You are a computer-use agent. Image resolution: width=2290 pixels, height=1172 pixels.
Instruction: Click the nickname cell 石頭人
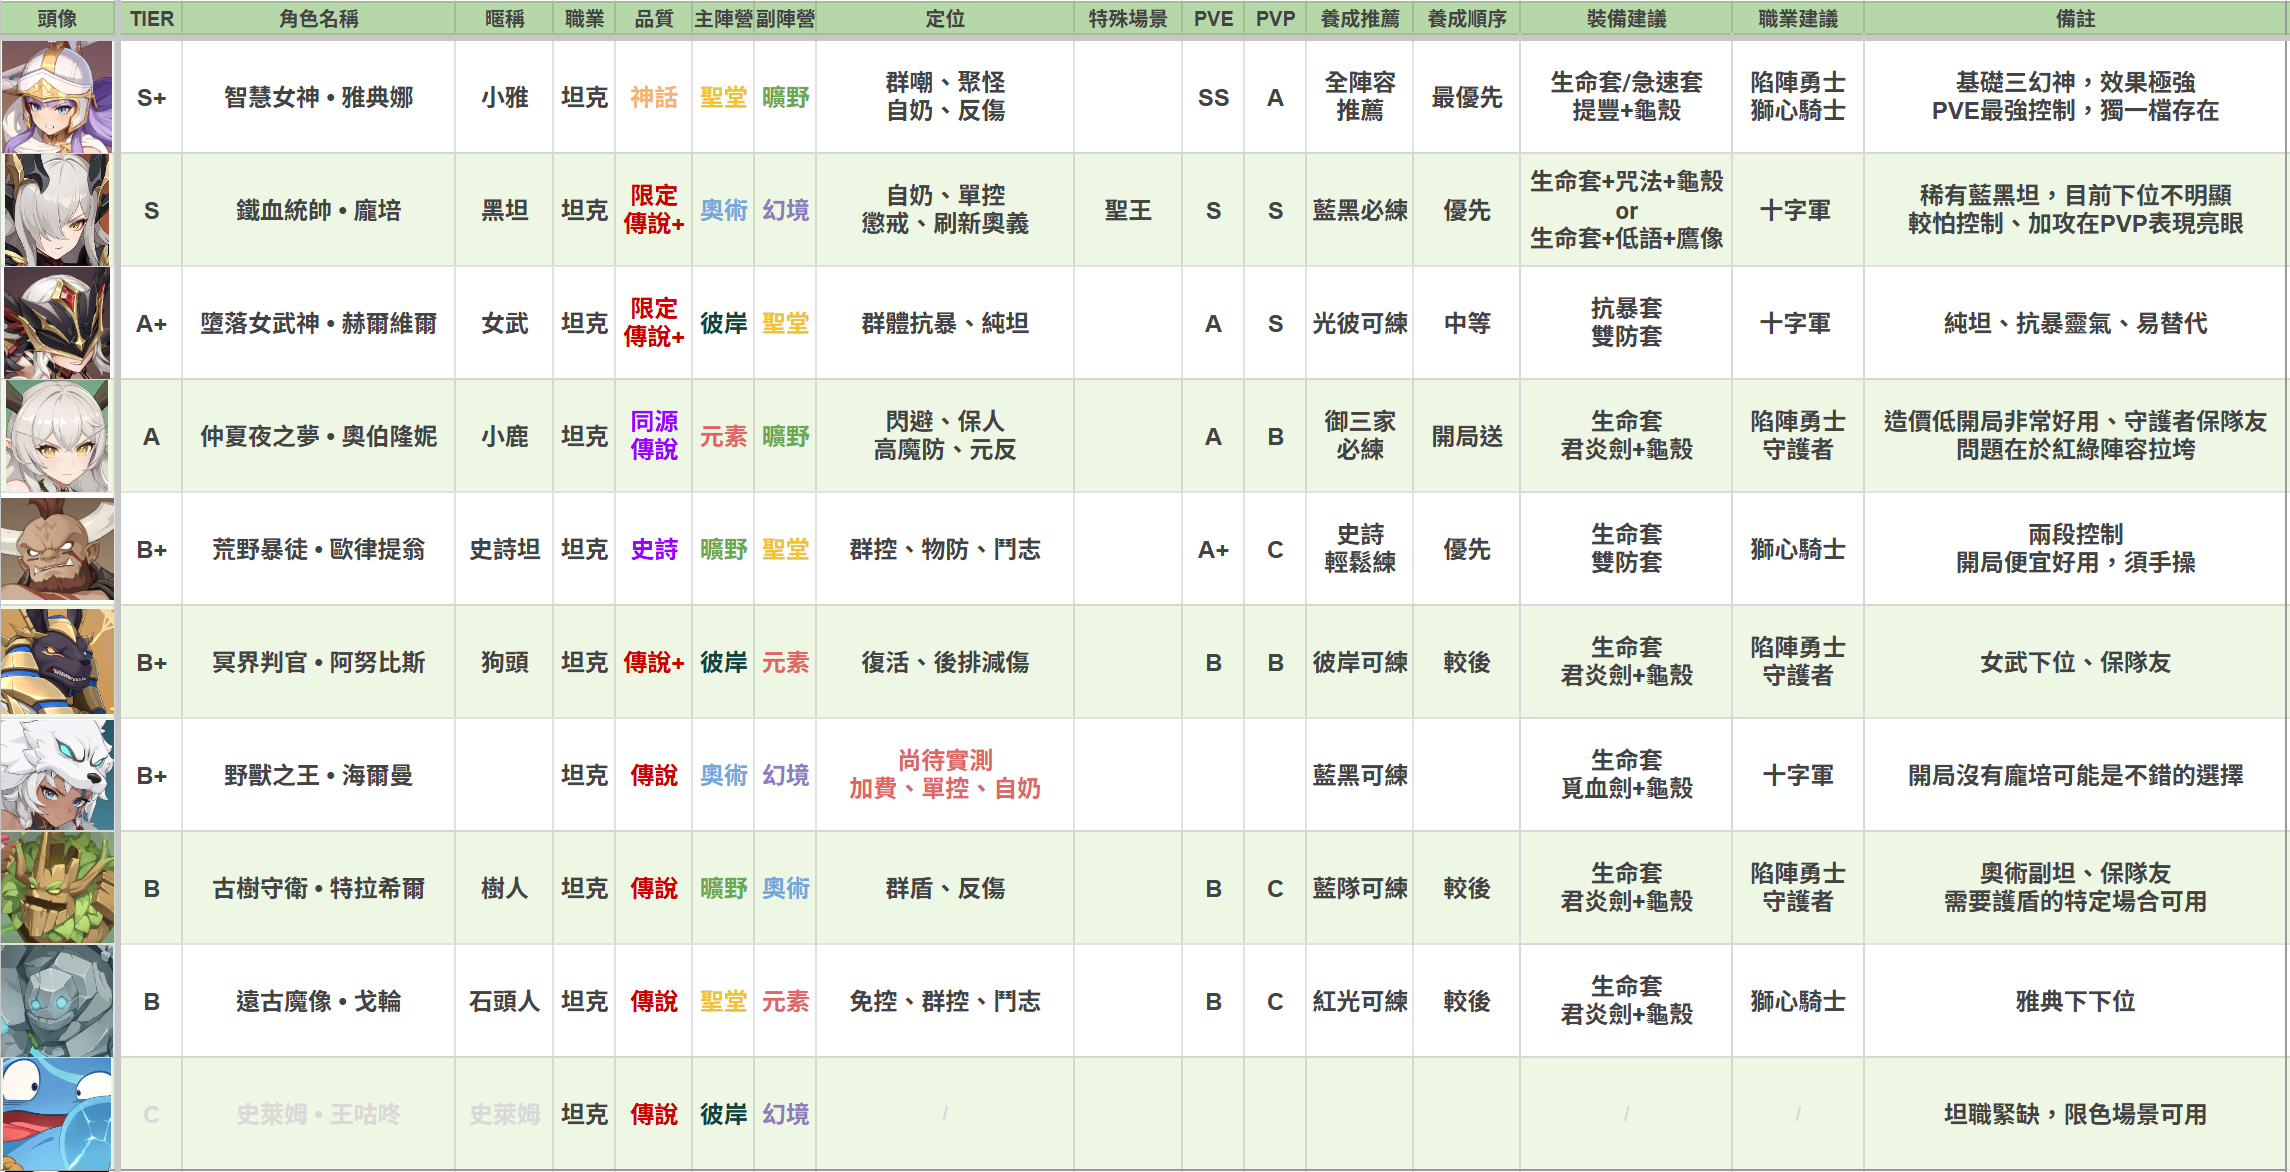504,1001
